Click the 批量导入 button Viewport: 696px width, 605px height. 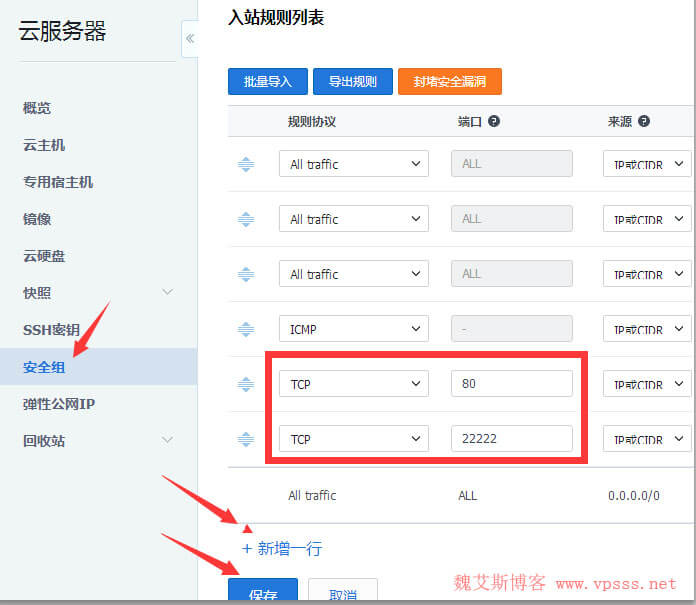click(267, 82)
